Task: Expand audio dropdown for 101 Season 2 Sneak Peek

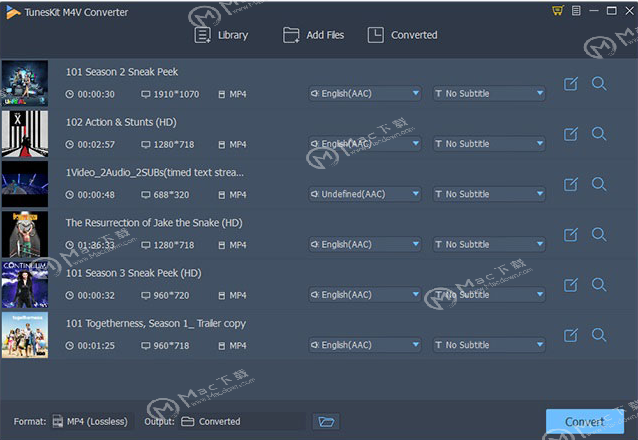Action: [365, 94]
